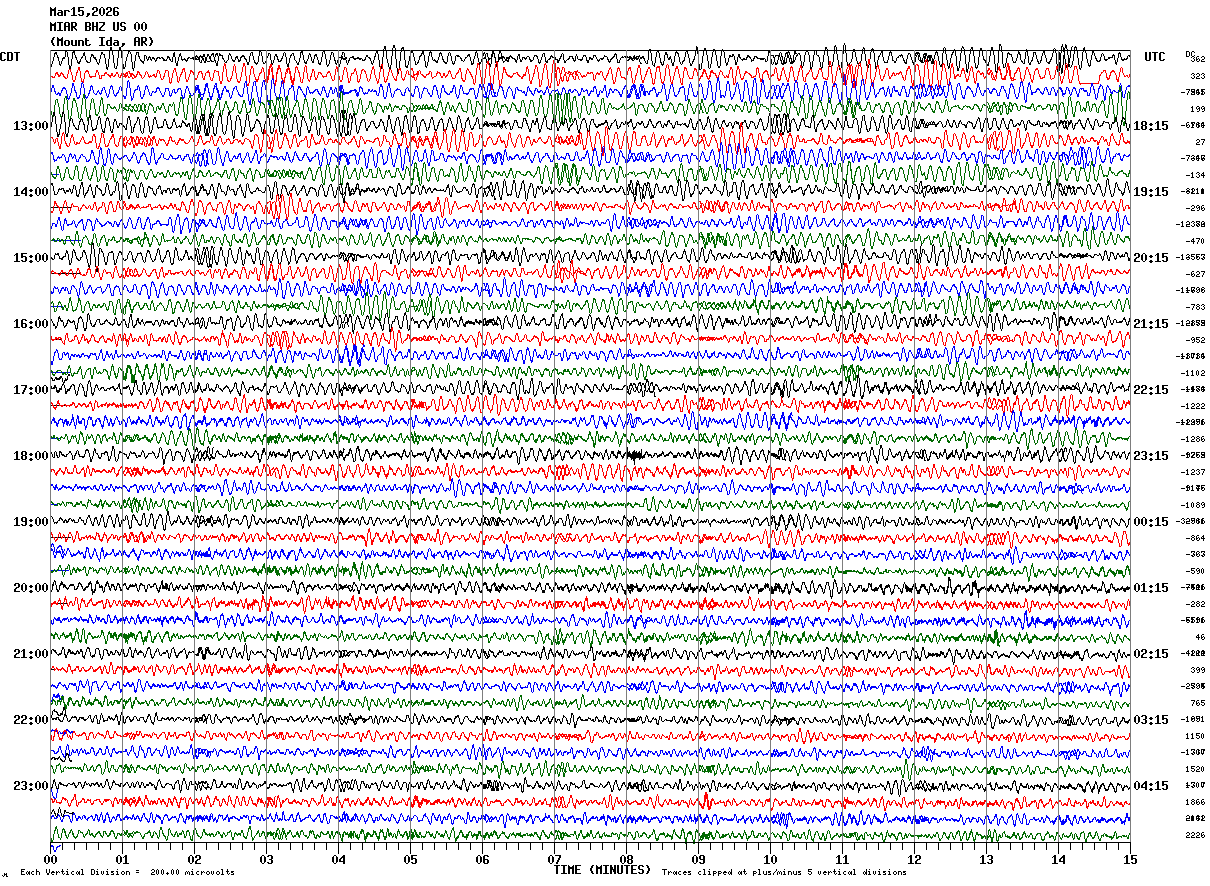Click the DC offset value -296

[x=1195, y=208]
